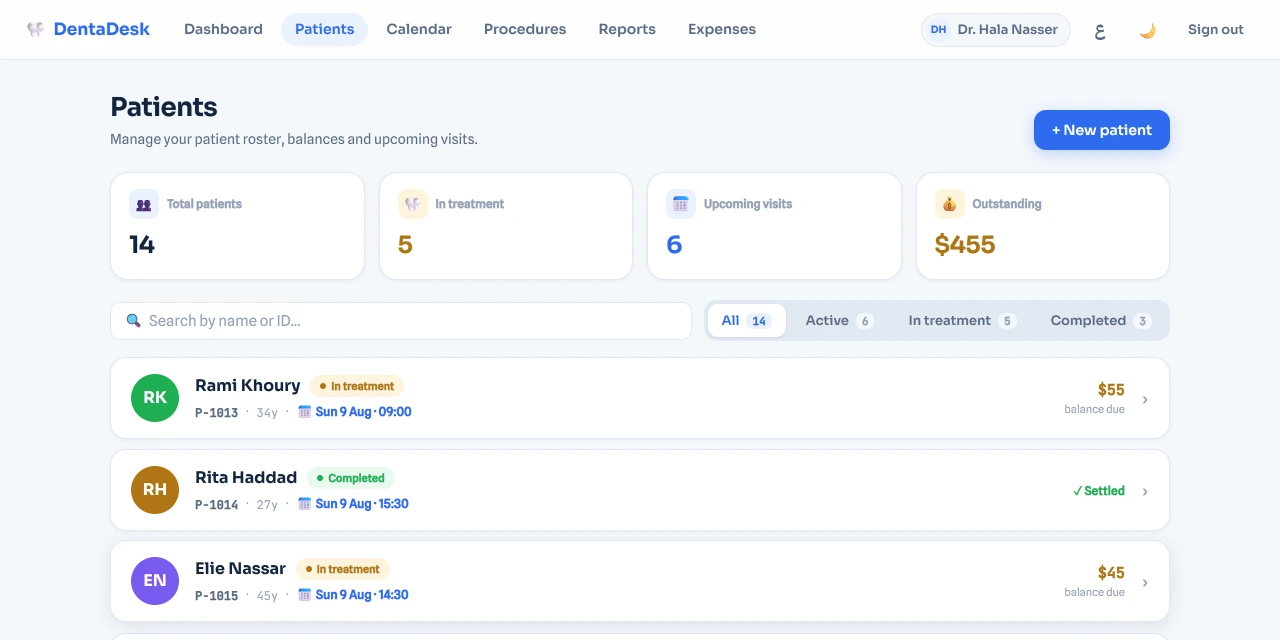1280x640 pixels.
Task: Click the Rita Haddad patient name
Action: 246,478
